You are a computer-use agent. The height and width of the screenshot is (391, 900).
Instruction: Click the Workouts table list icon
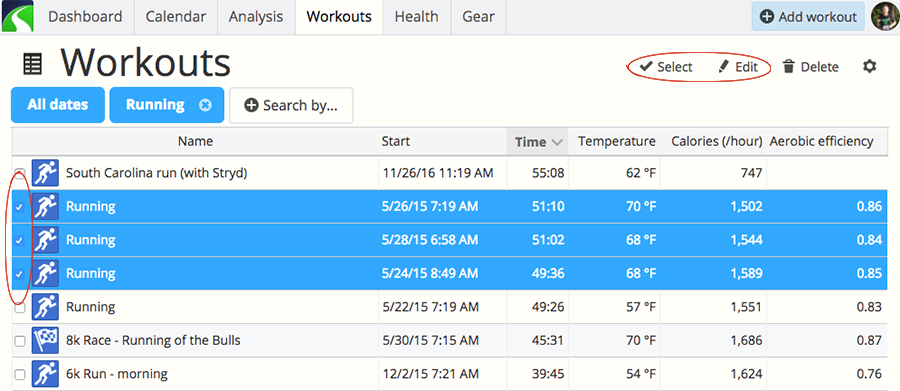pyautogui.click(x=32, y=64)
